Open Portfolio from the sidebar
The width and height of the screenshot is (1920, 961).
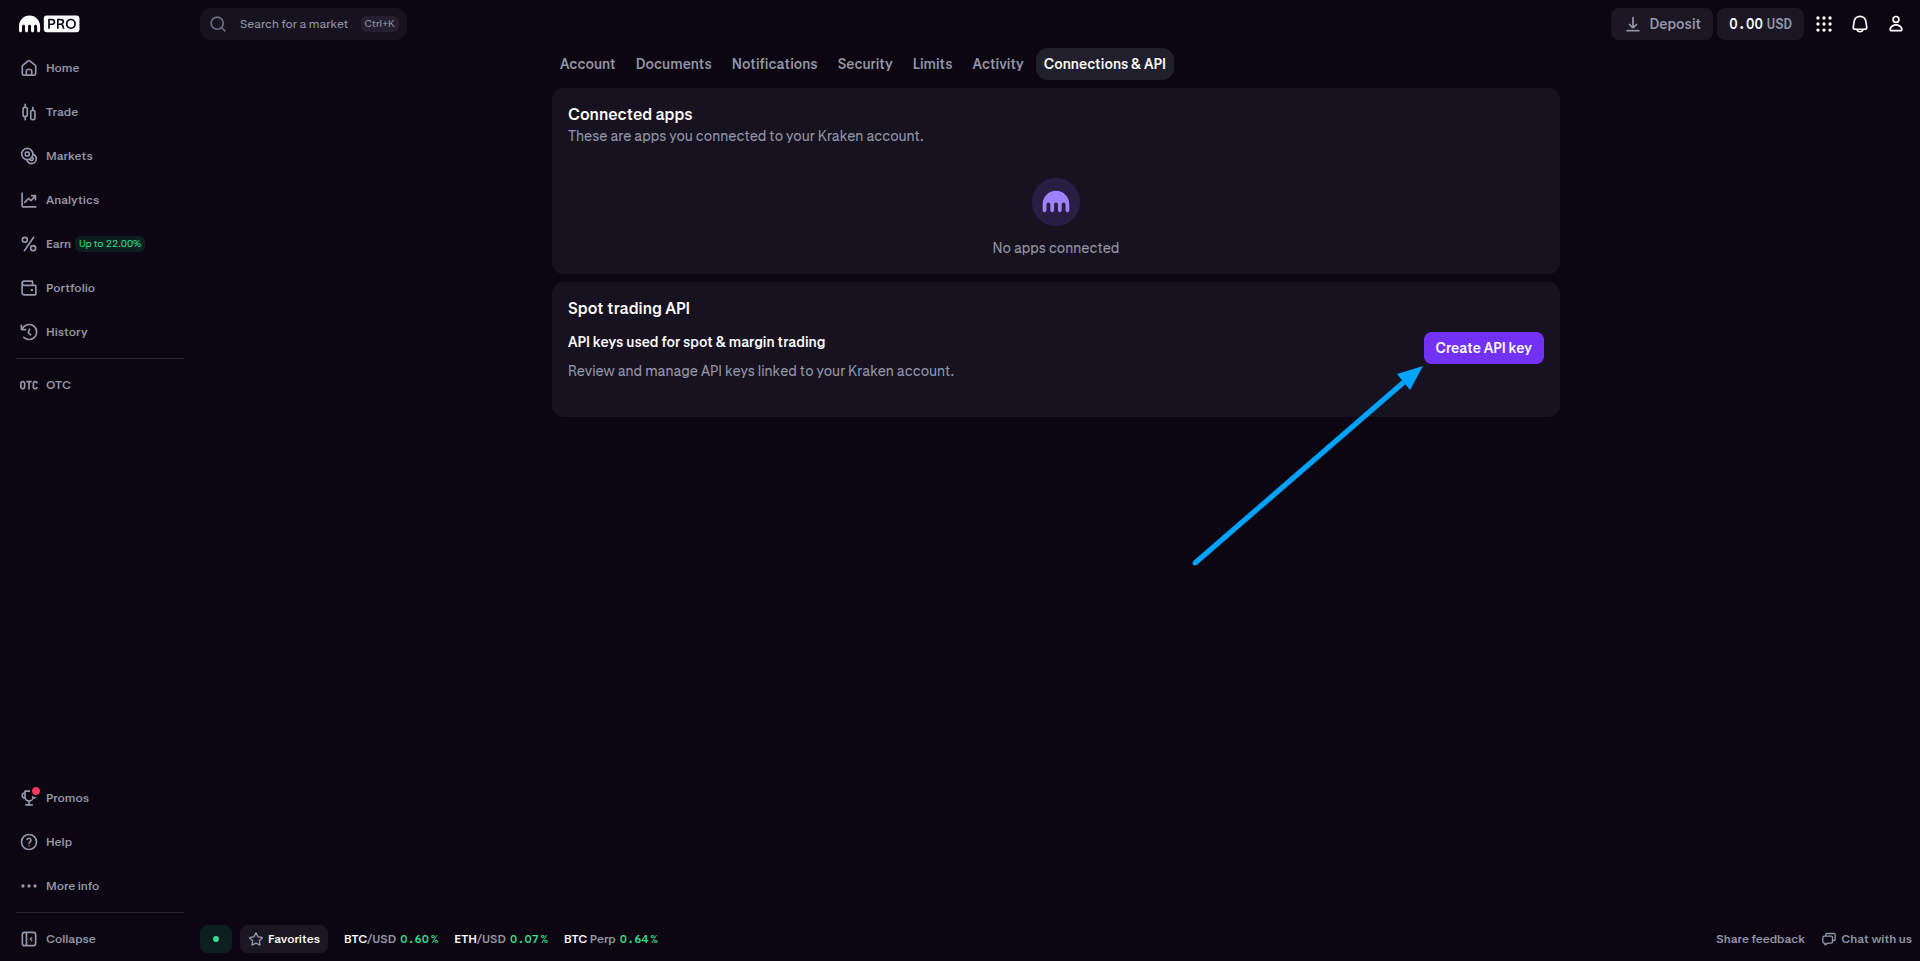[58, 288]
